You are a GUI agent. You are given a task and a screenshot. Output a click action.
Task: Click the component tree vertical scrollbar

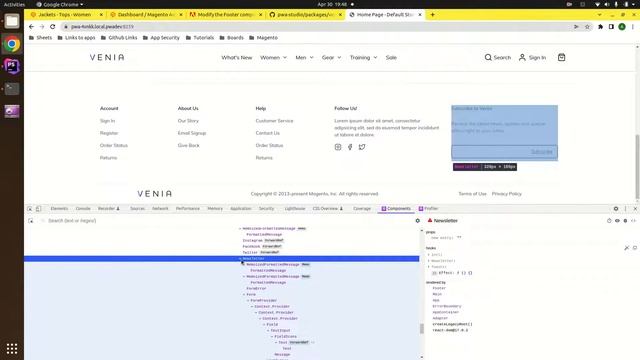422,329
